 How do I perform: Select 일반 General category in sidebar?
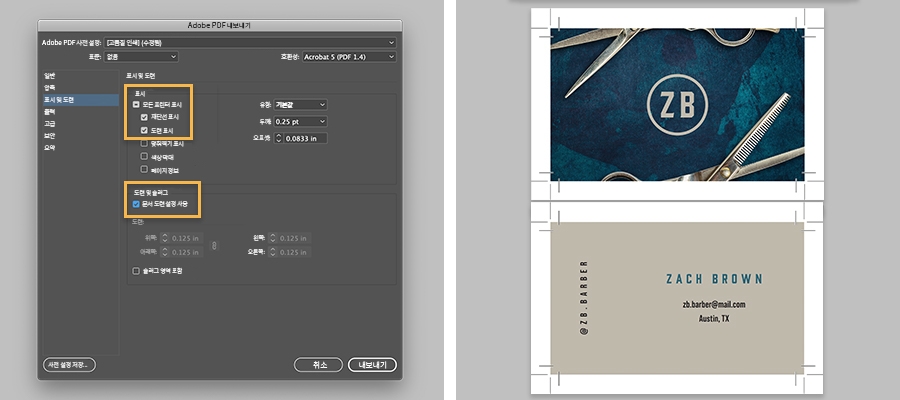pos(81,76)
